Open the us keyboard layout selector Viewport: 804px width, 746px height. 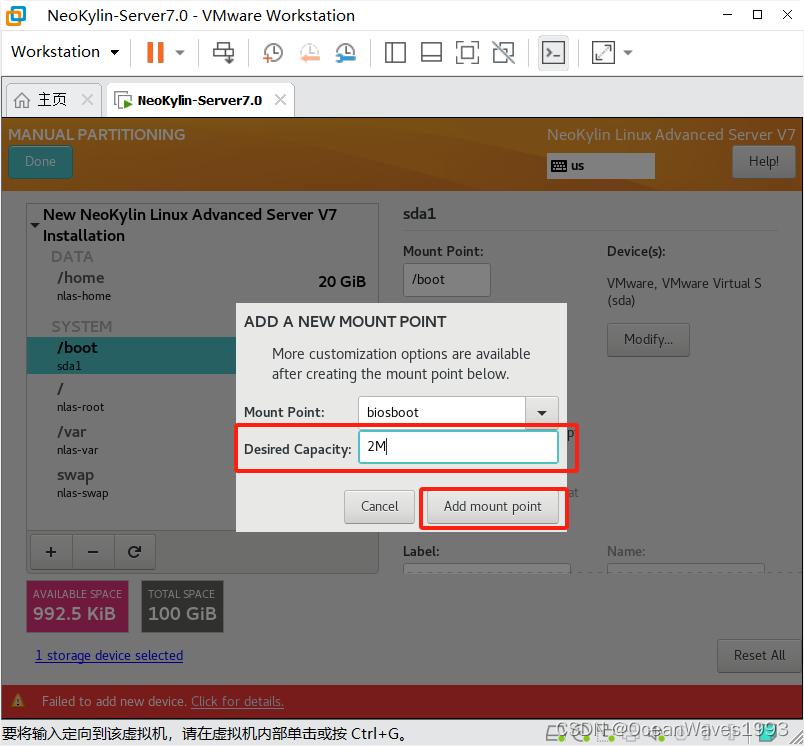[600, 166]
